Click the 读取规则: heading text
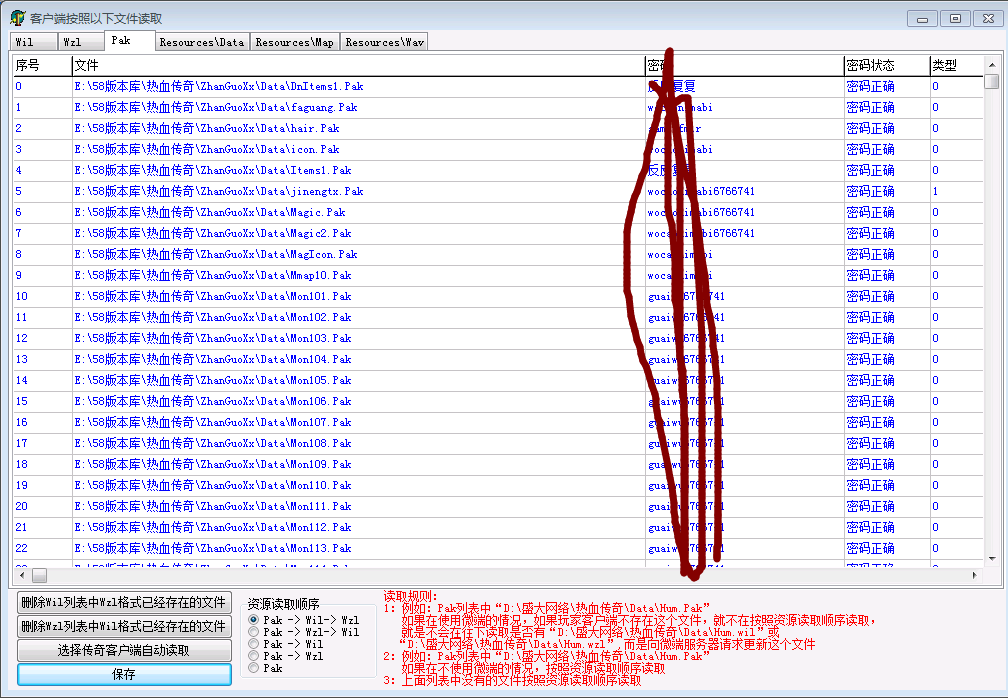1008x698 pixels. (x=410, y=596)
